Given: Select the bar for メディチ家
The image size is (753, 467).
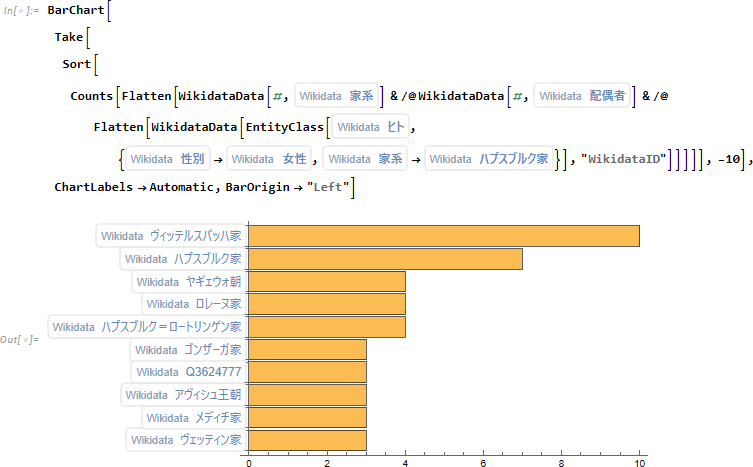Looking at the screenshot, I should click(307, 418).
